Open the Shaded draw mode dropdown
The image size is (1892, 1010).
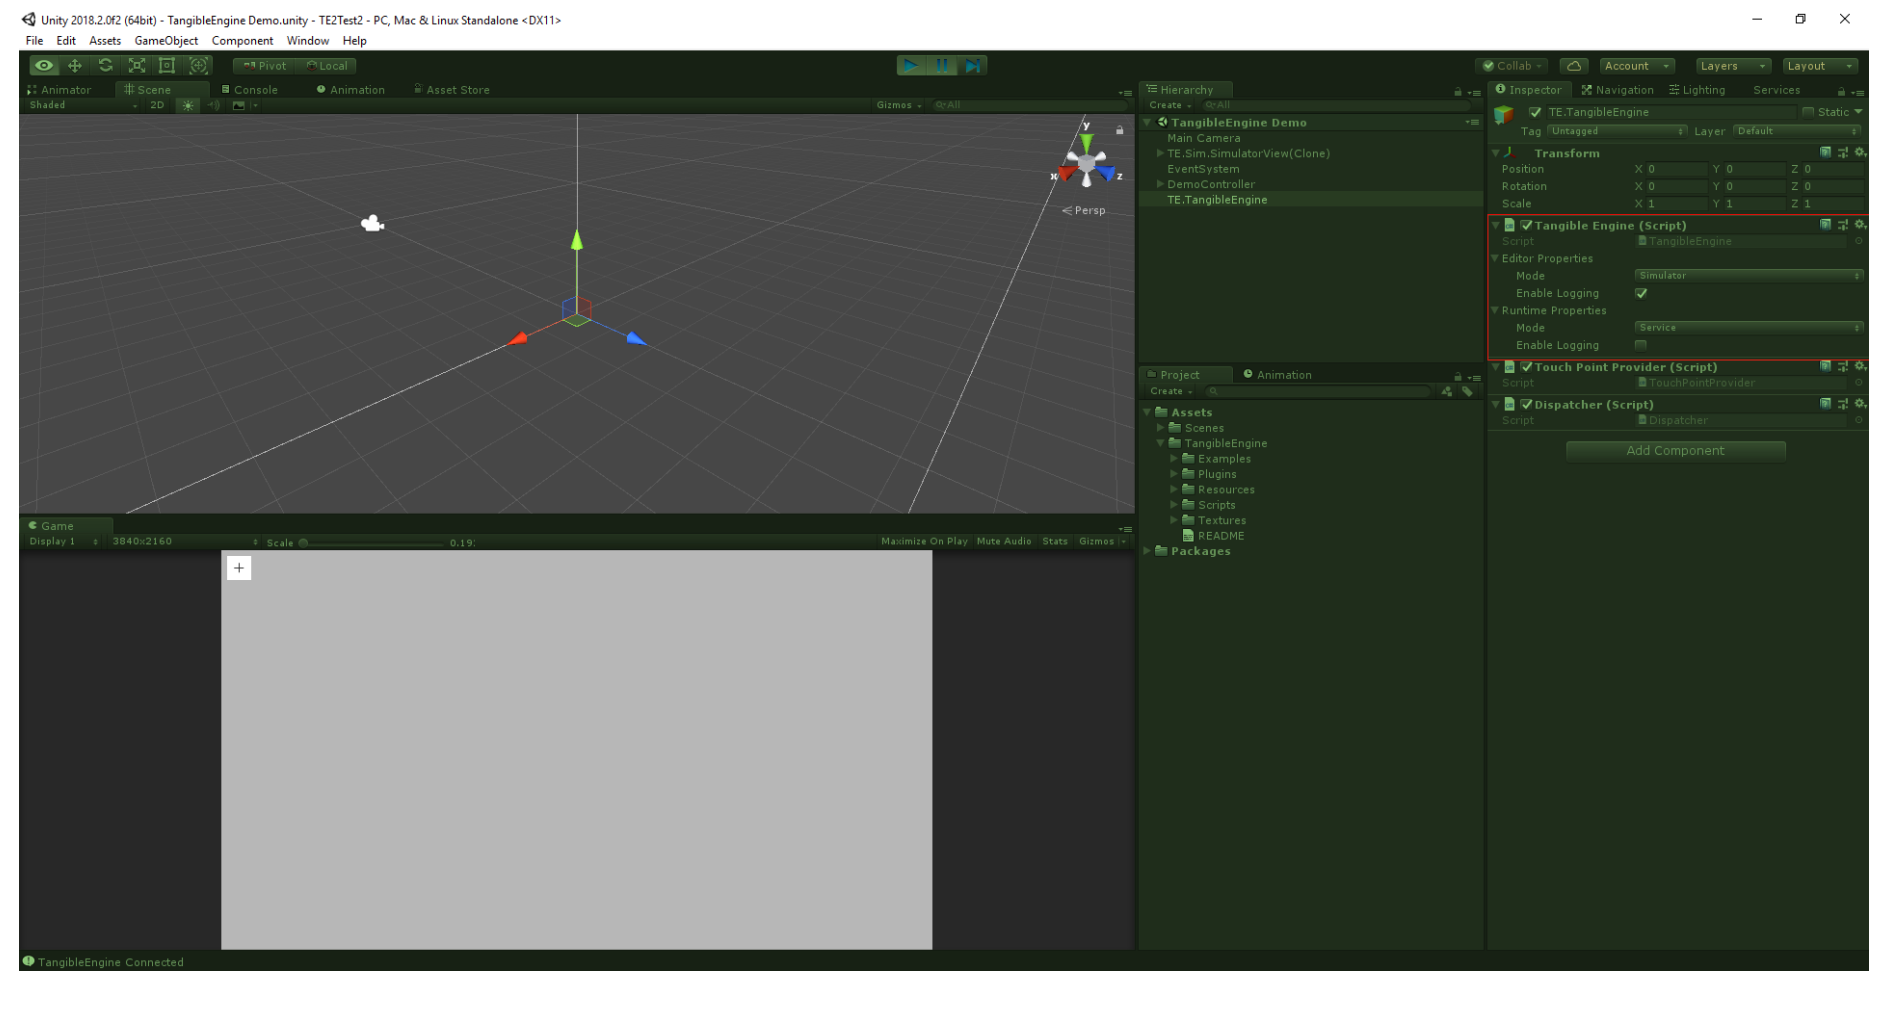(x=84, y=105)
